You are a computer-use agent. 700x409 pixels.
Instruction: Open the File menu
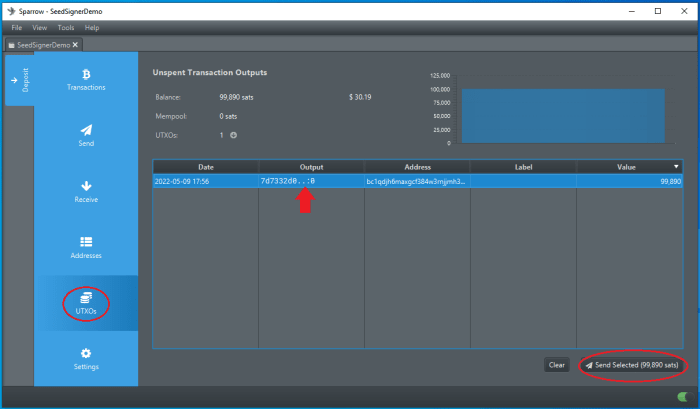(17, 28)
